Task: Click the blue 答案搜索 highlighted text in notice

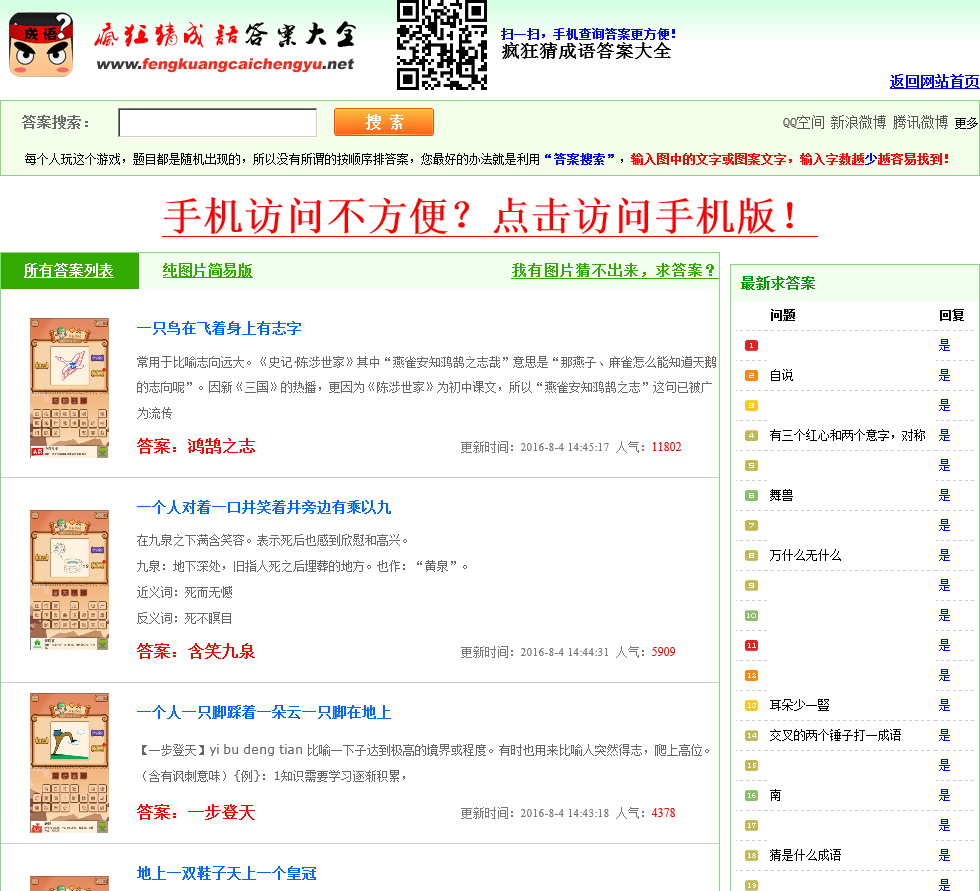Action: 579,159
